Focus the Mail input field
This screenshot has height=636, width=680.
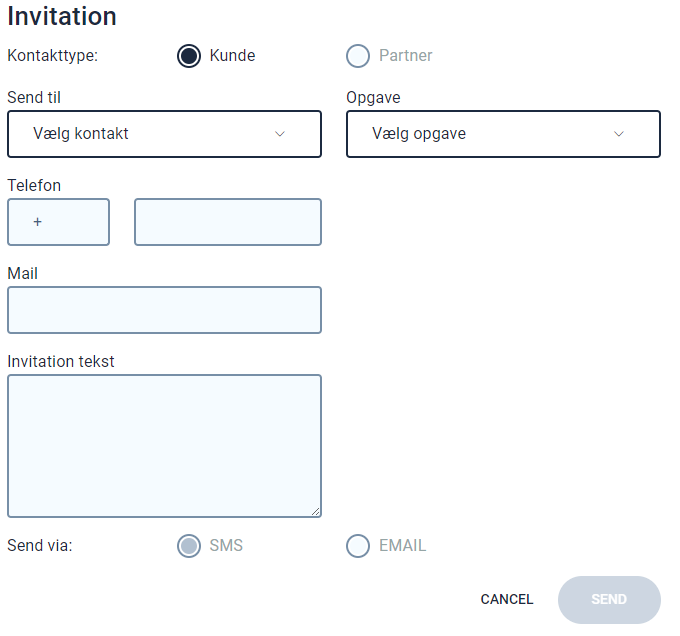tap(164, 310)
